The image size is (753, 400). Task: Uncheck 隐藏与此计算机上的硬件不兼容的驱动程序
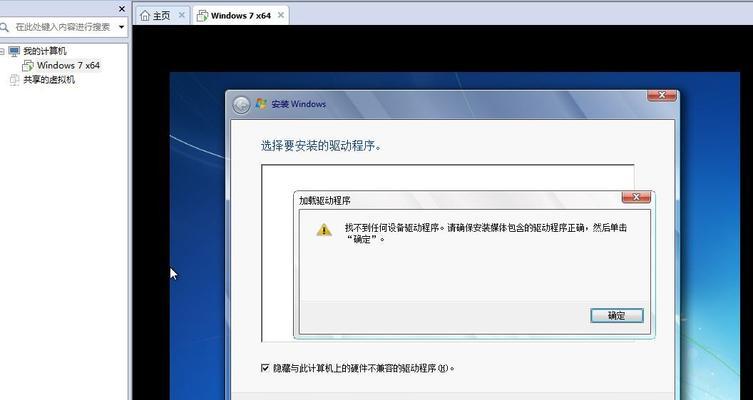265,368
